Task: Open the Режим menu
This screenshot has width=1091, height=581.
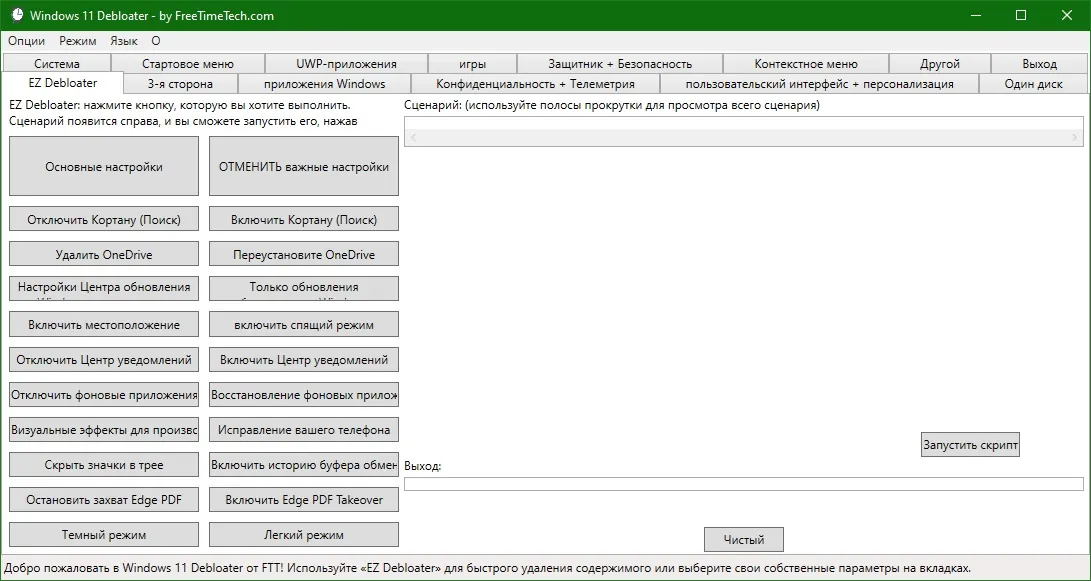Action: [x=78, y=41]
